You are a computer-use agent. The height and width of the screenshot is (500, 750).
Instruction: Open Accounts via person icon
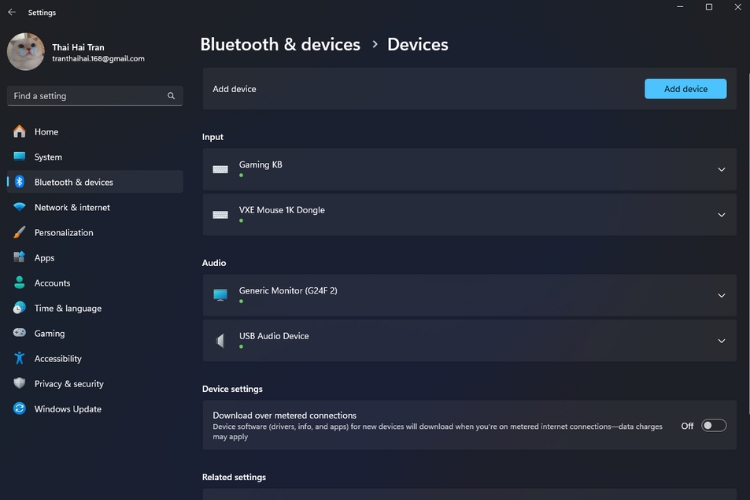click(x=19, y=283)
